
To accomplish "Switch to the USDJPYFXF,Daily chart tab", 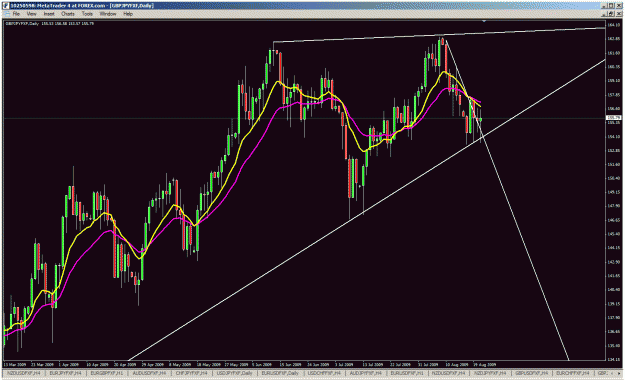I will (x=234, y=373).
